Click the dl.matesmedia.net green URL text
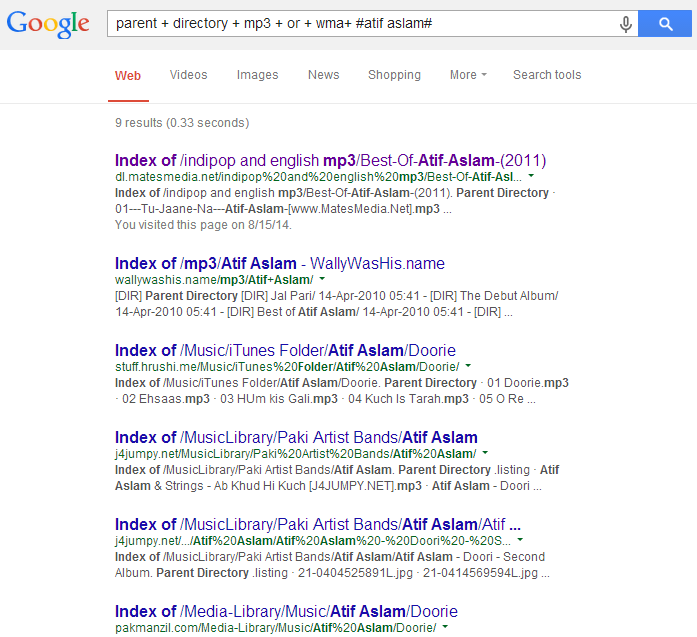The image size is (697, 637). click(318, 177)
